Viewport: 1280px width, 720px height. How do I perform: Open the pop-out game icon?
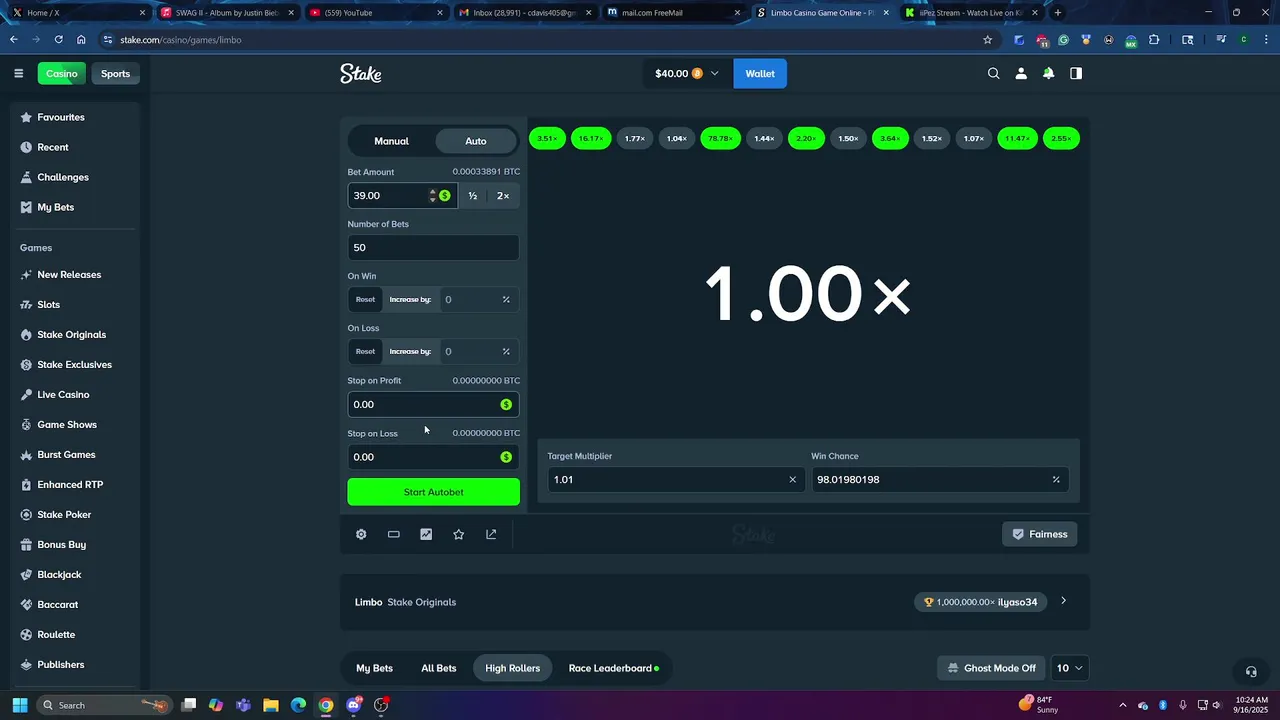point(491,534)
